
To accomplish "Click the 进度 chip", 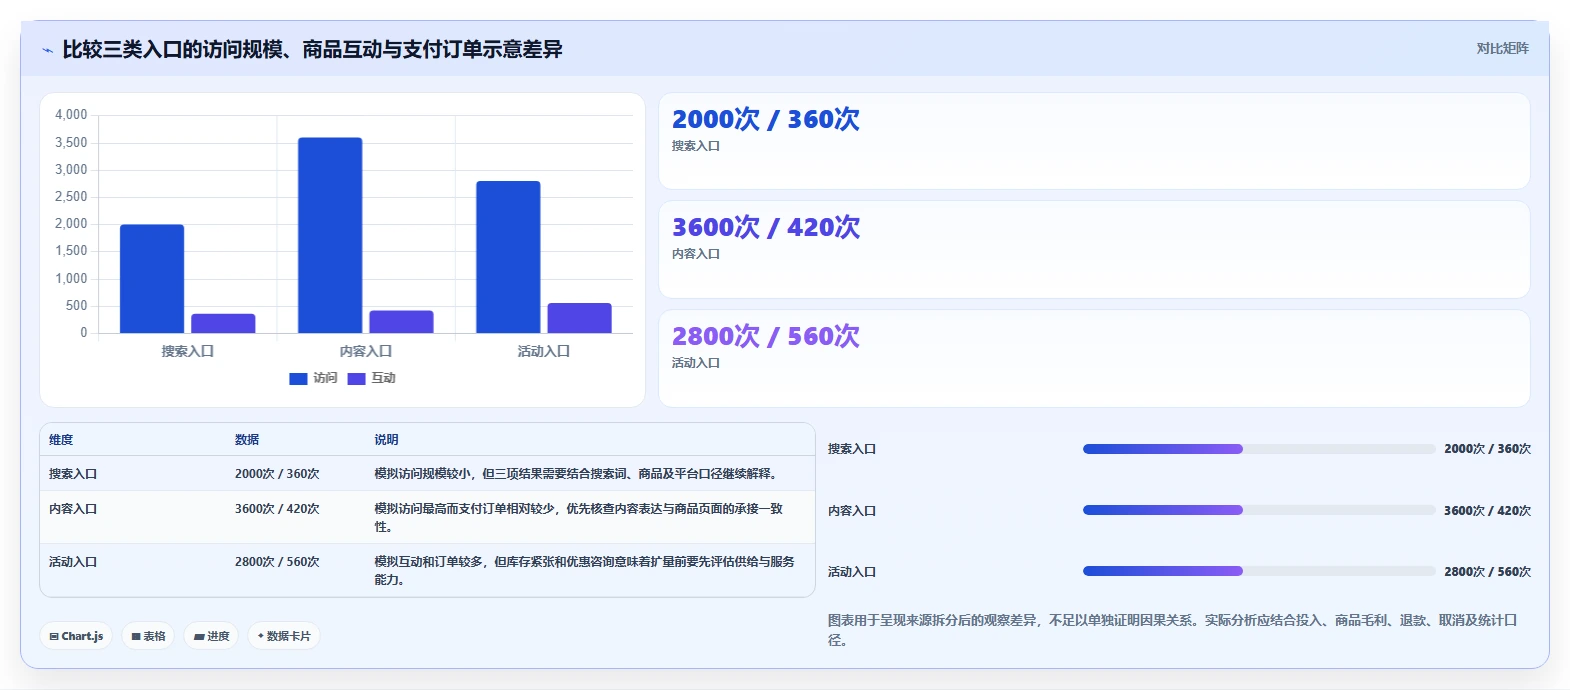I will click(x=211, y=636).
